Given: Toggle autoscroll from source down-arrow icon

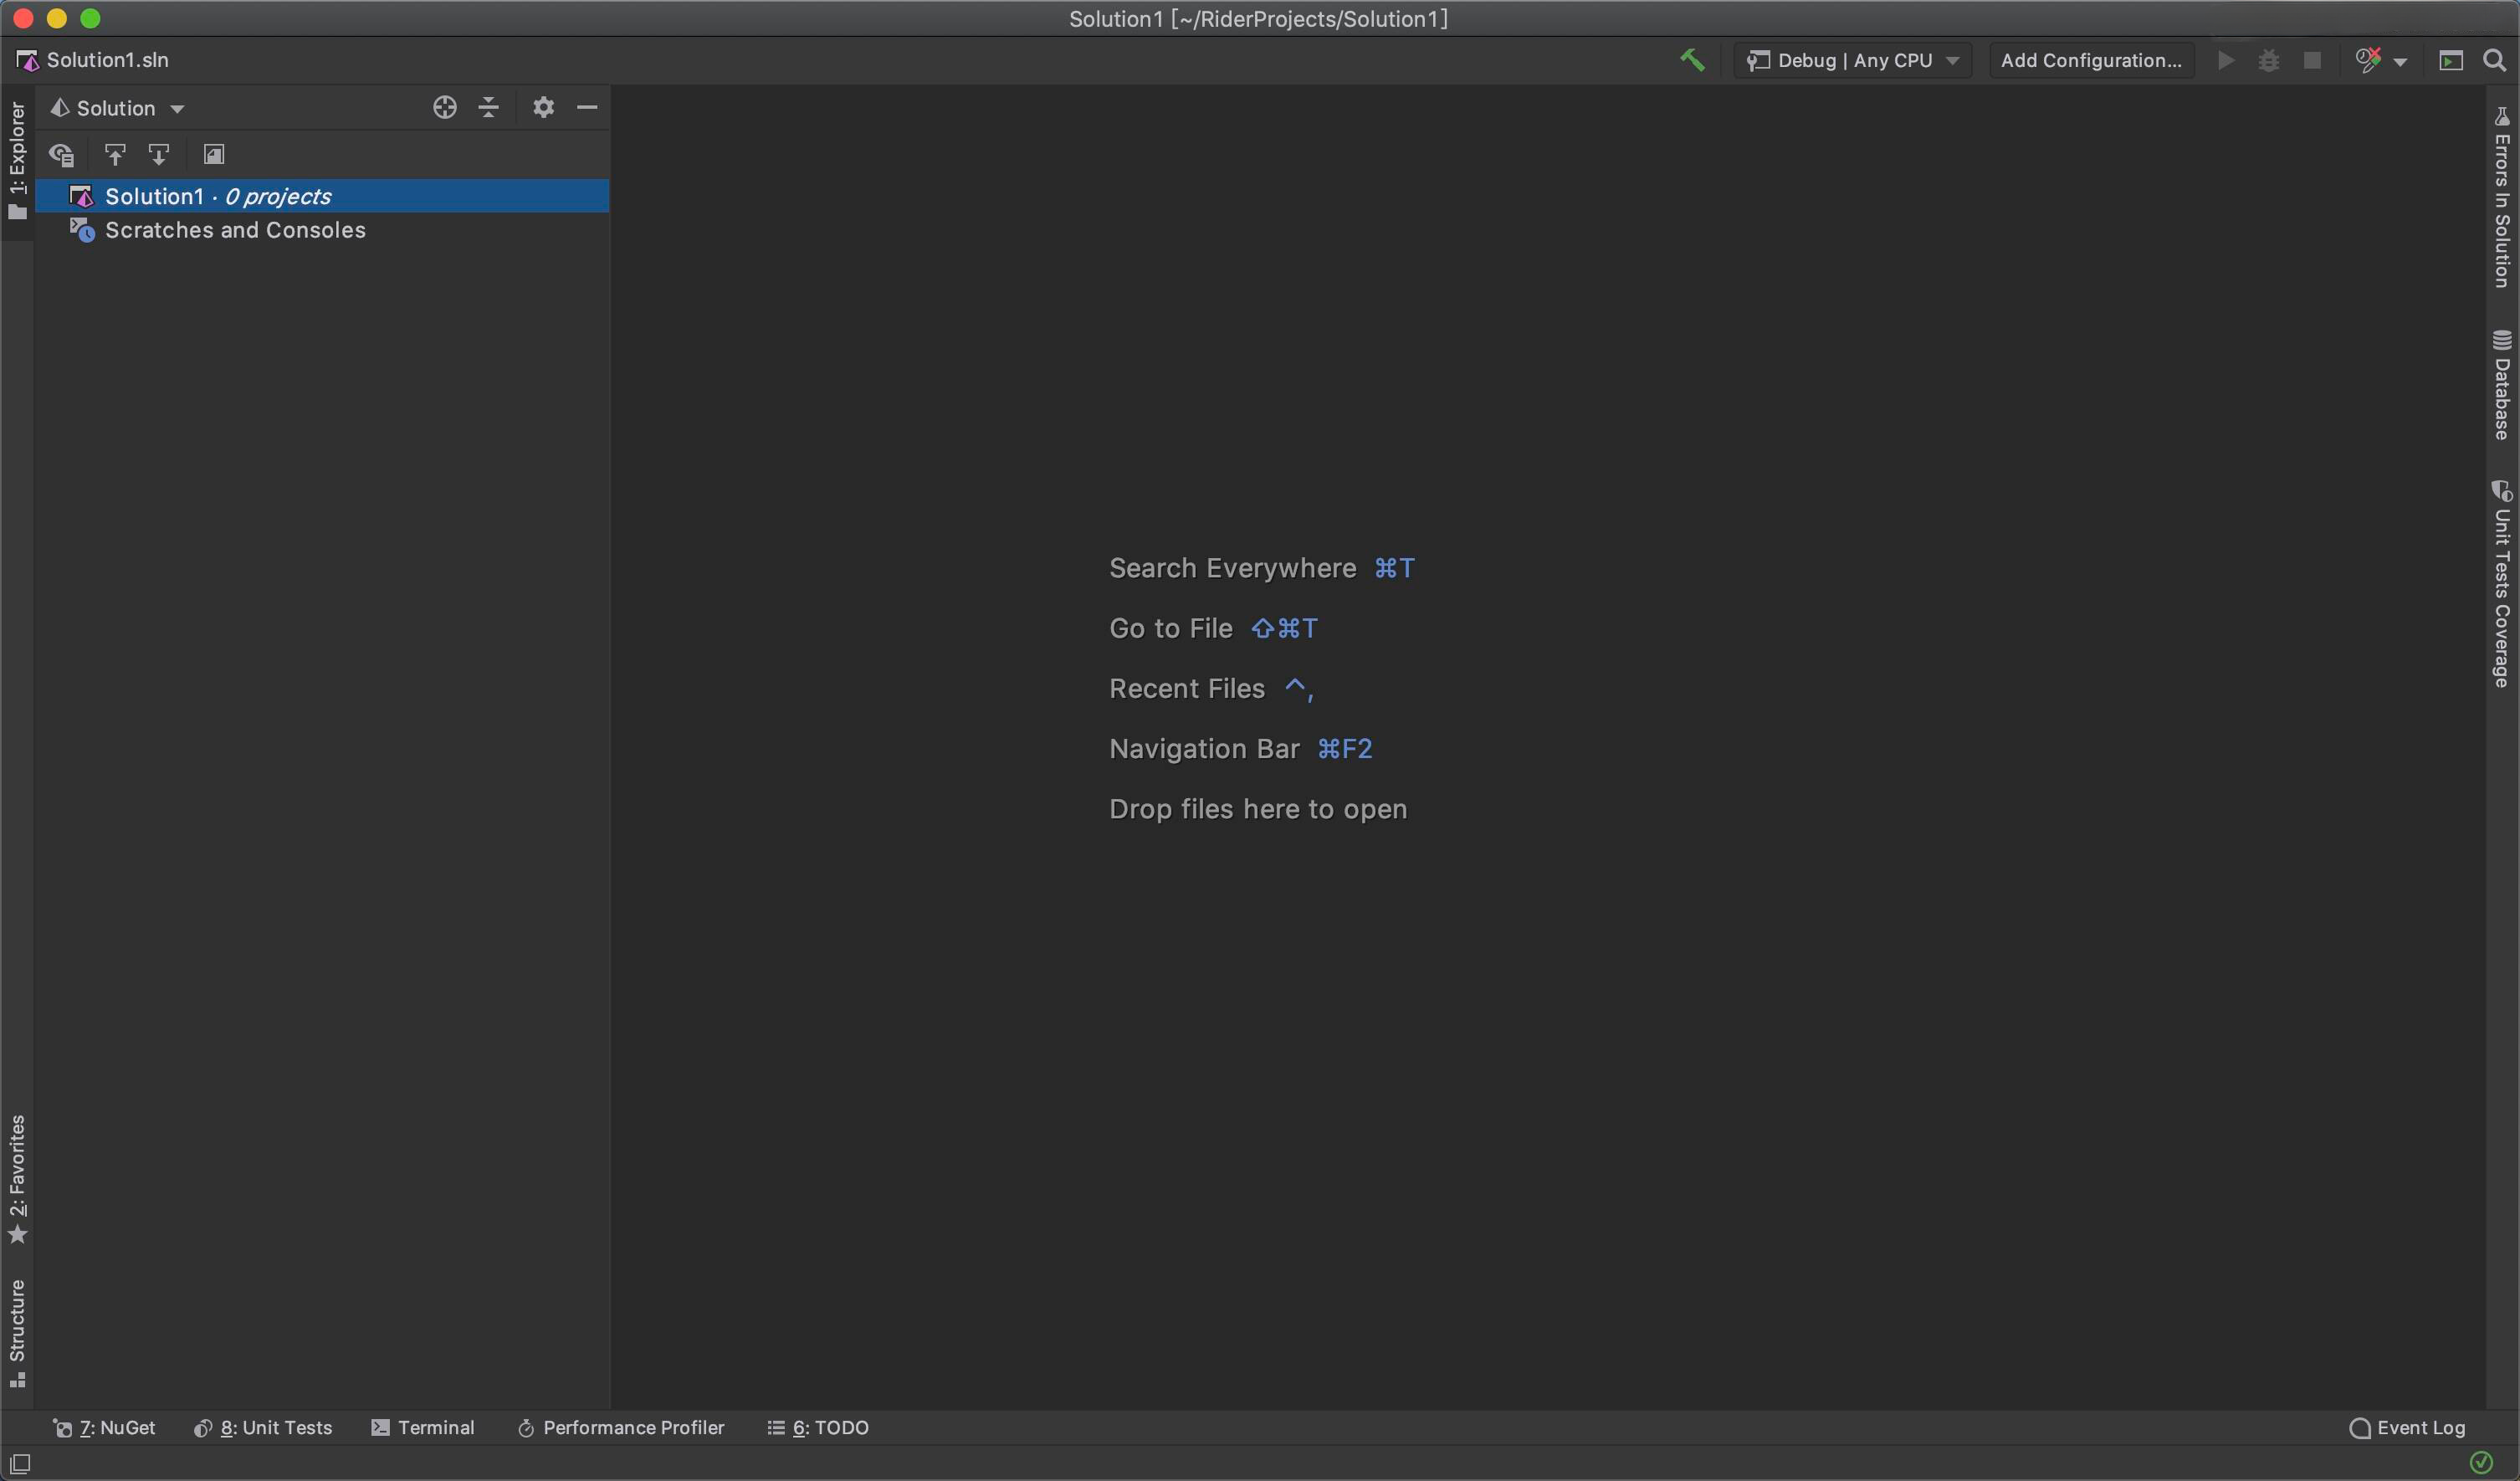Looking at the screenshot, I should (159, 155).
